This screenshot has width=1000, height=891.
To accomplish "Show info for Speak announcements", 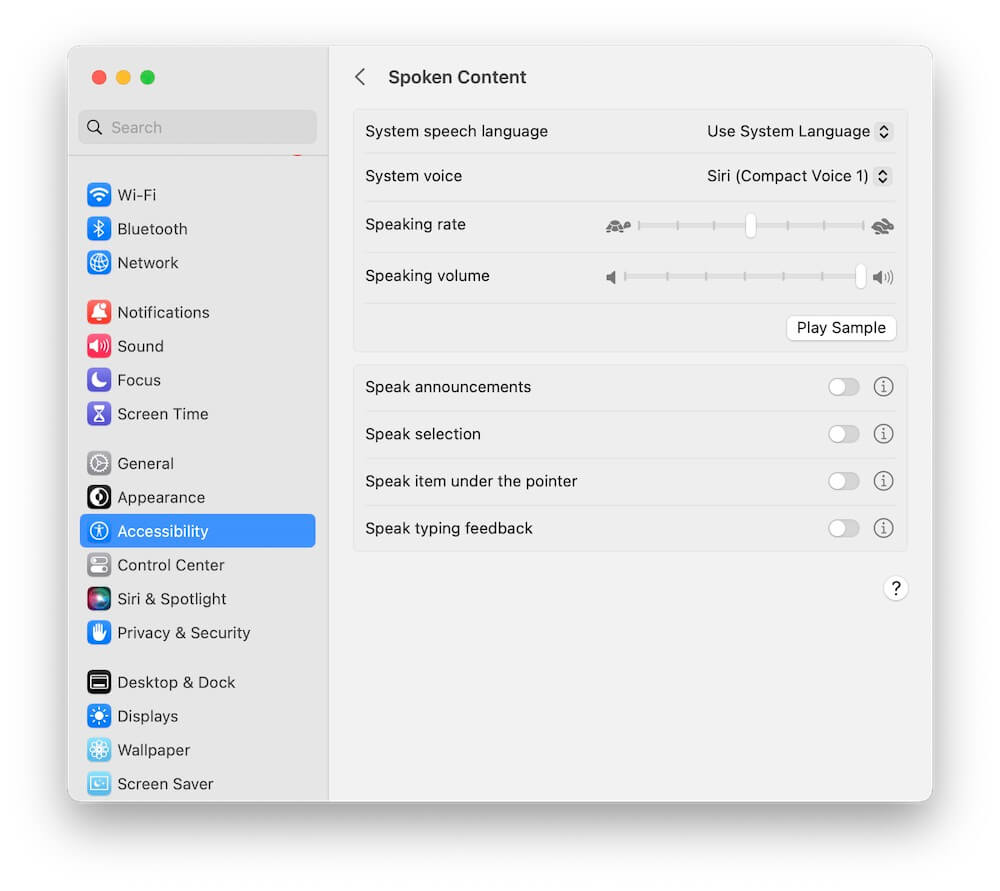I will pyautogui.click(x=883, y=387).
